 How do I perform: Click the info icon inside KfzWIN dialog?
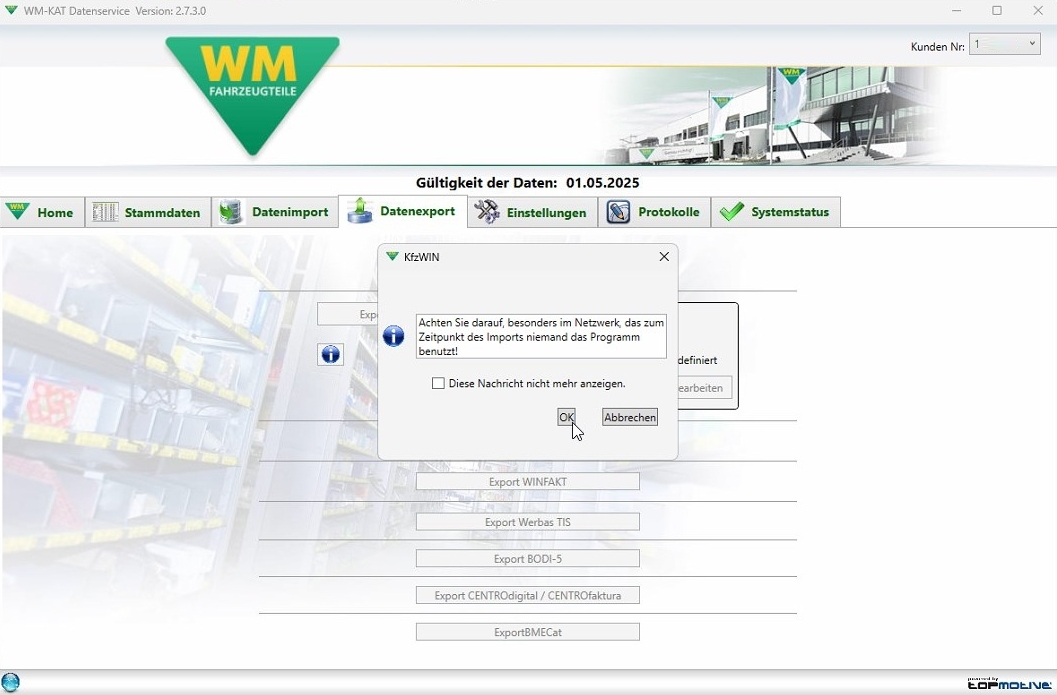394,336
